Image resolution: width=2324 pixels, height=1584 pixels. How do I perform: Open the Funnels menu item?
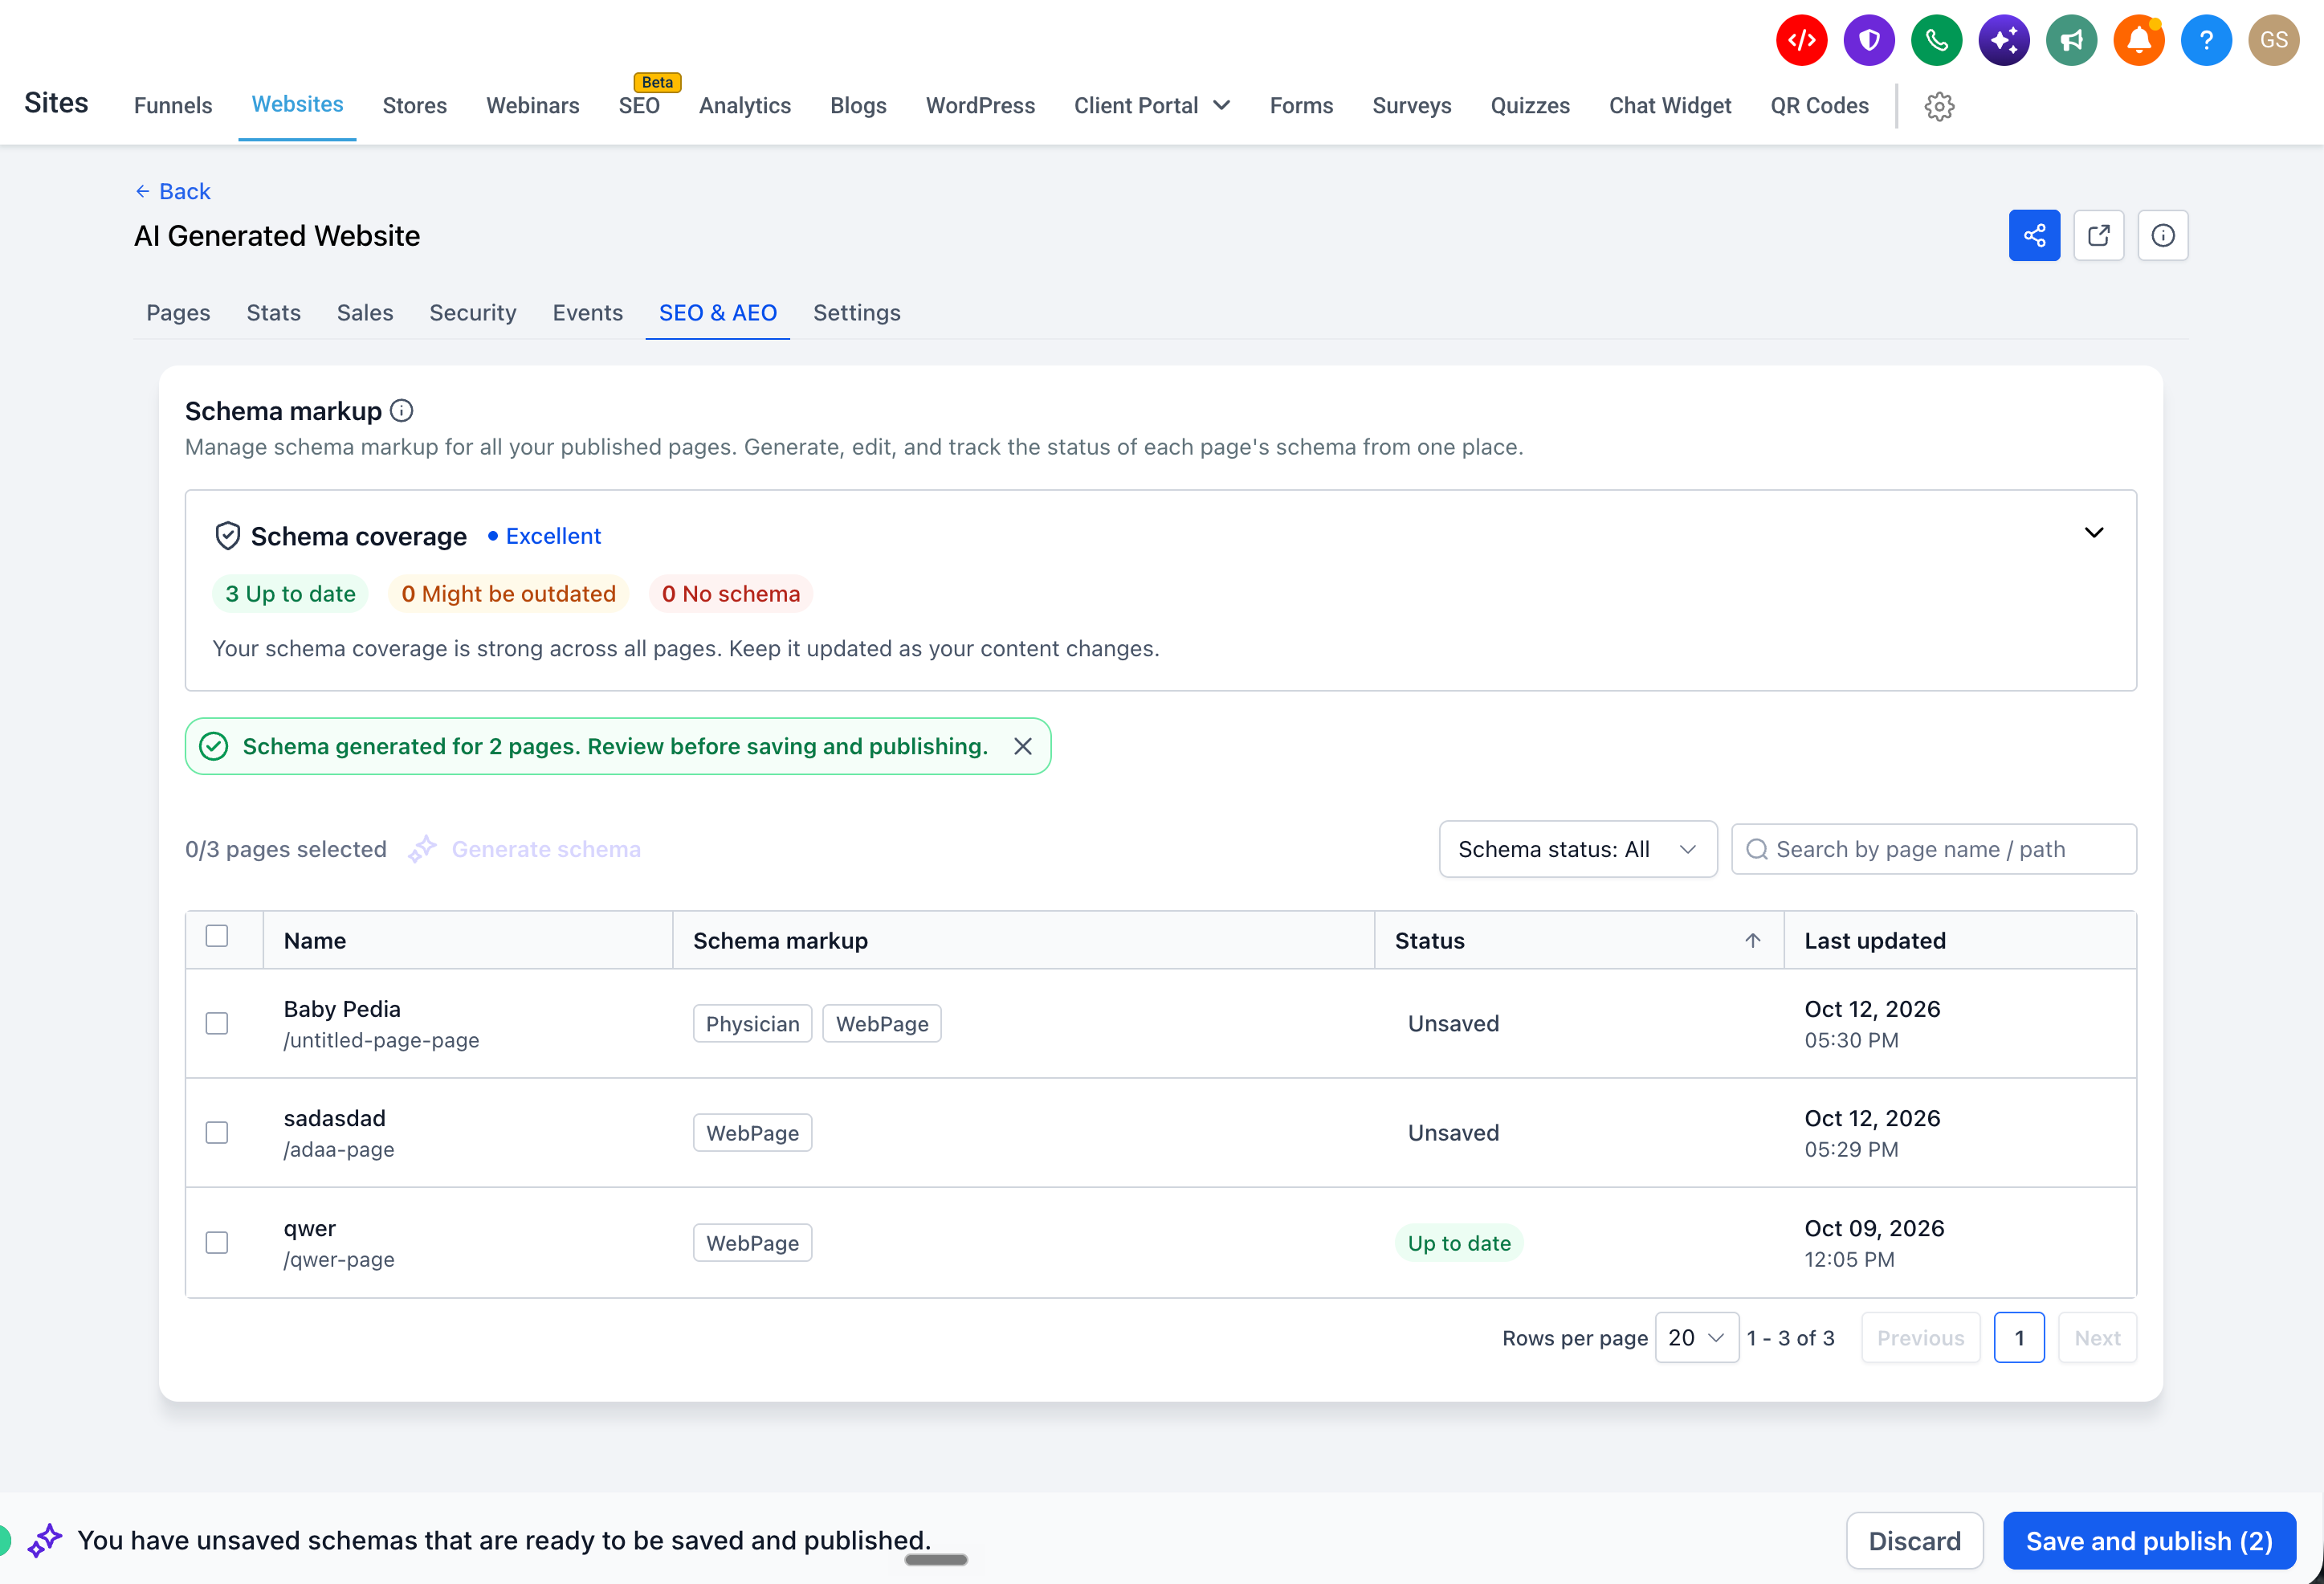click(x=173, y=106)
